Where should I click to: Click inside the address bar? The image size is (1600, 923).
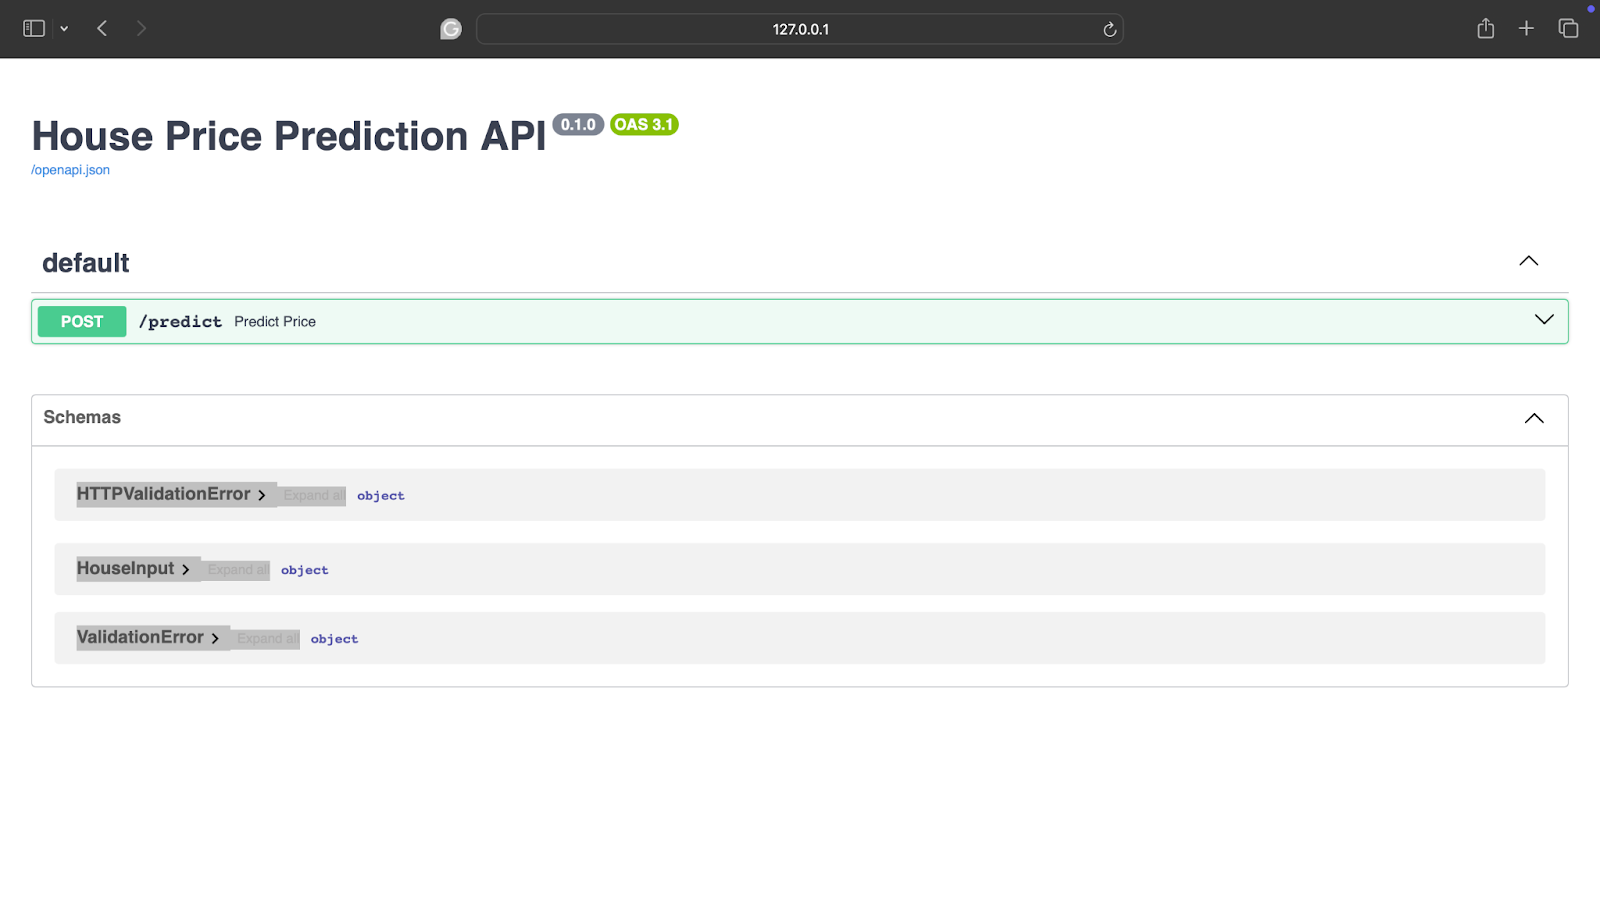tap(800, 29)
